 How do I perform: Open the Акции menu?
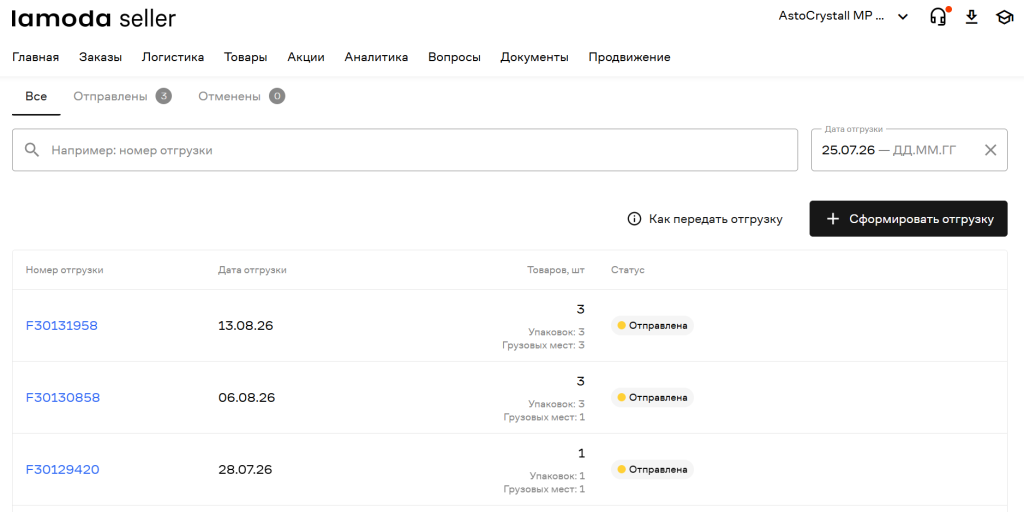(306, 57)
